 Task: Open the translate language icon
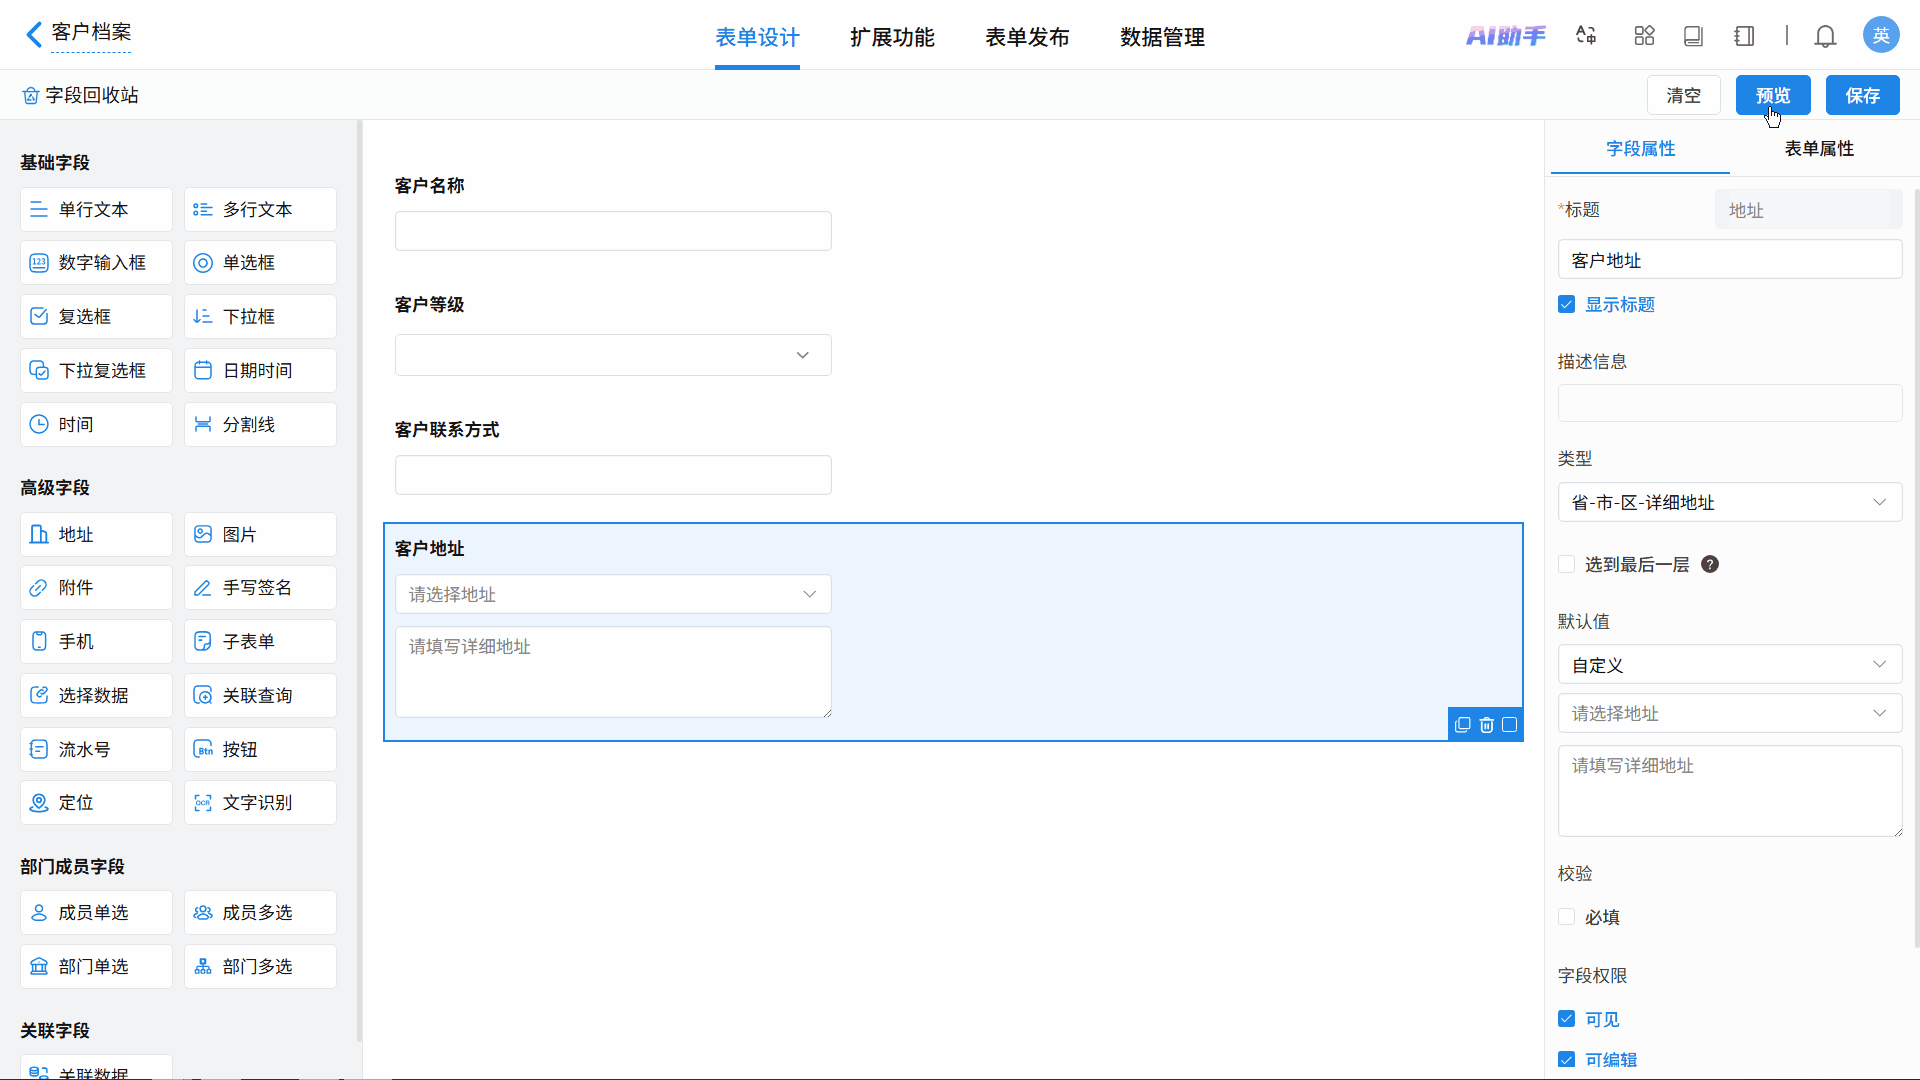click(x=1586, y=36)
